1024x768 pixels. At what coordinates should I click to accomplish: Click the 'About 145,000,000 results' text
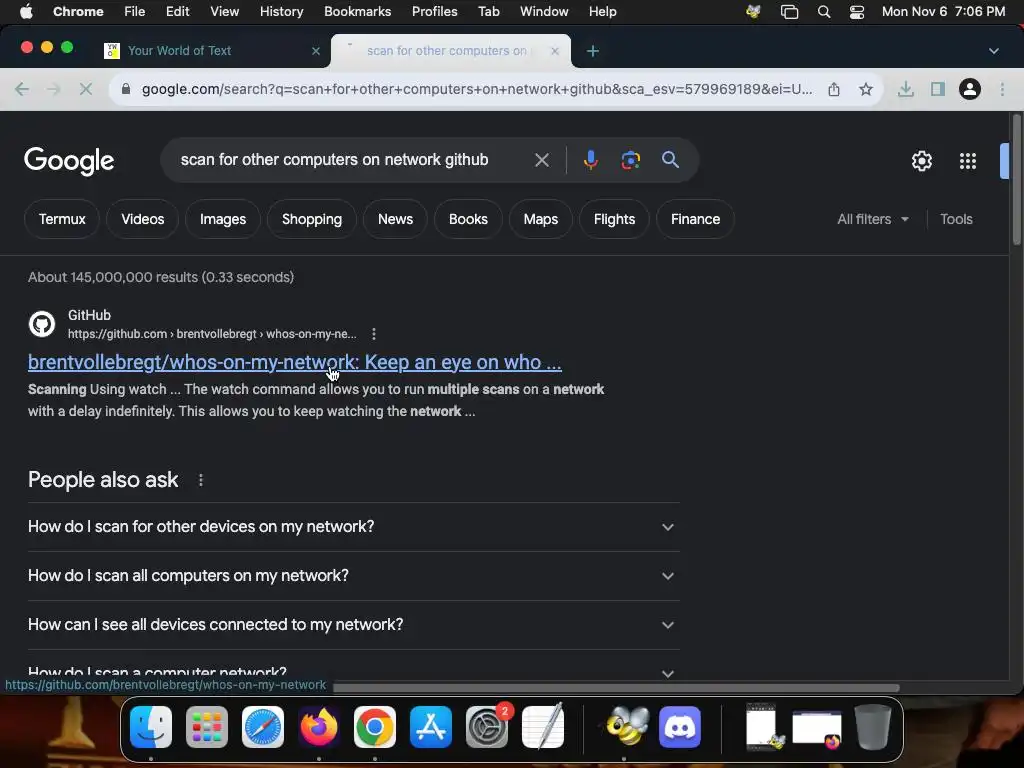(x=161, y=277)
